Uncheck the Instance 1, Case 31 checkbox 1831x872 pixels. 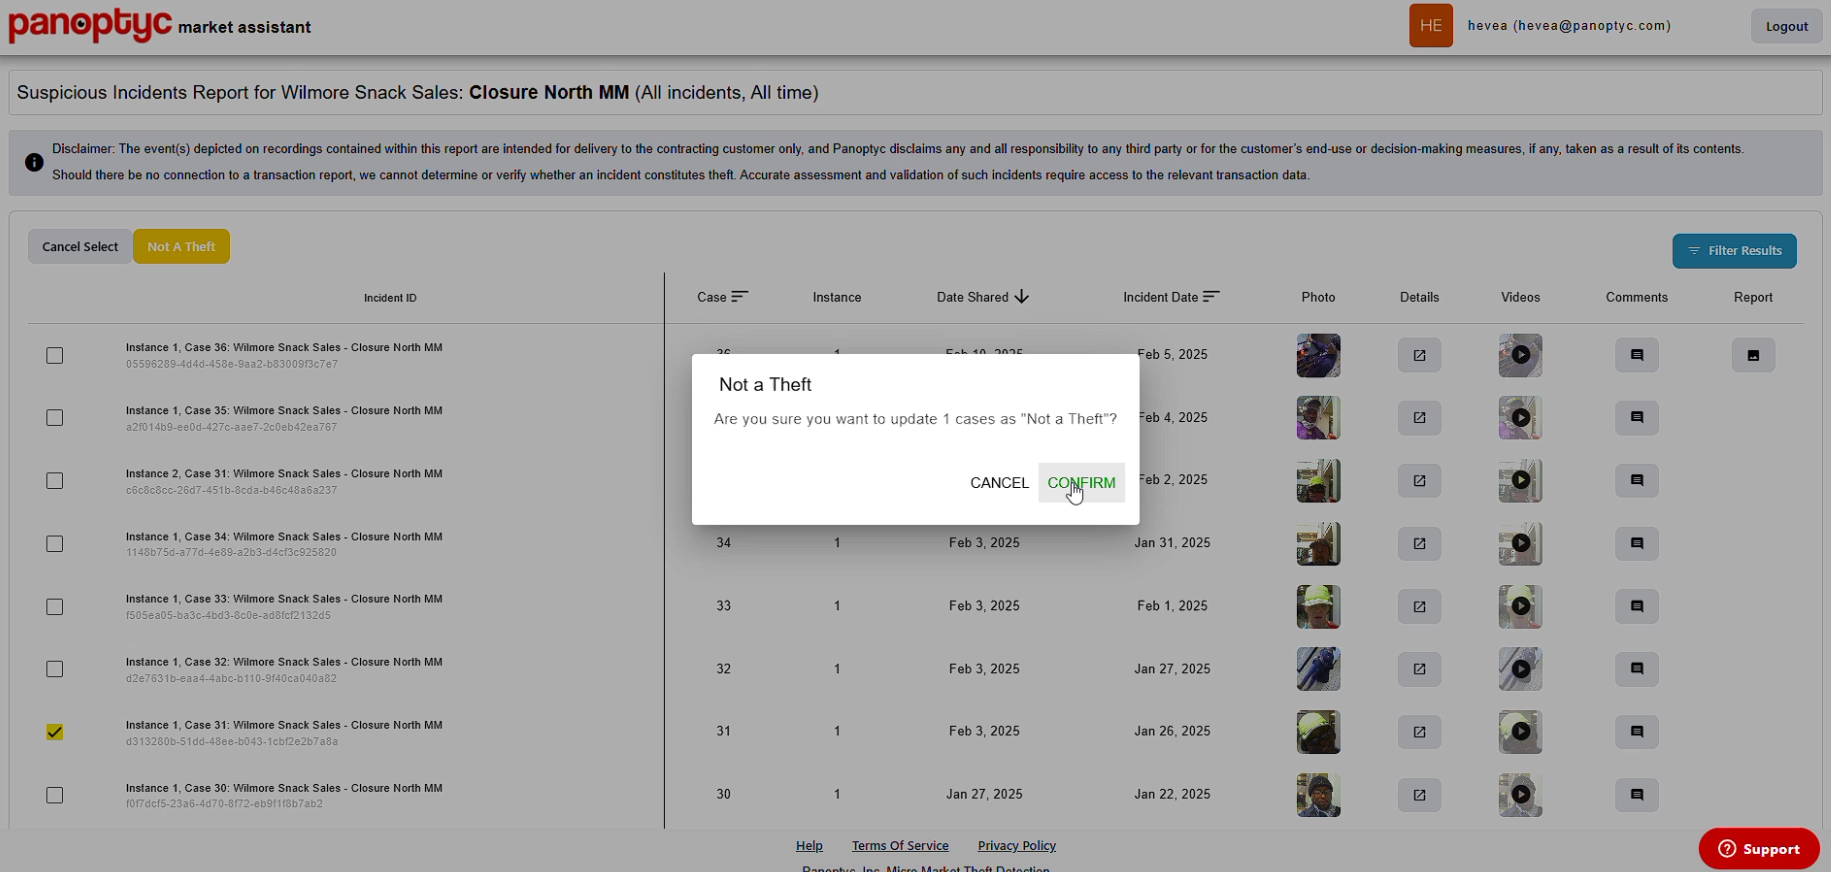tap(55, 732)
